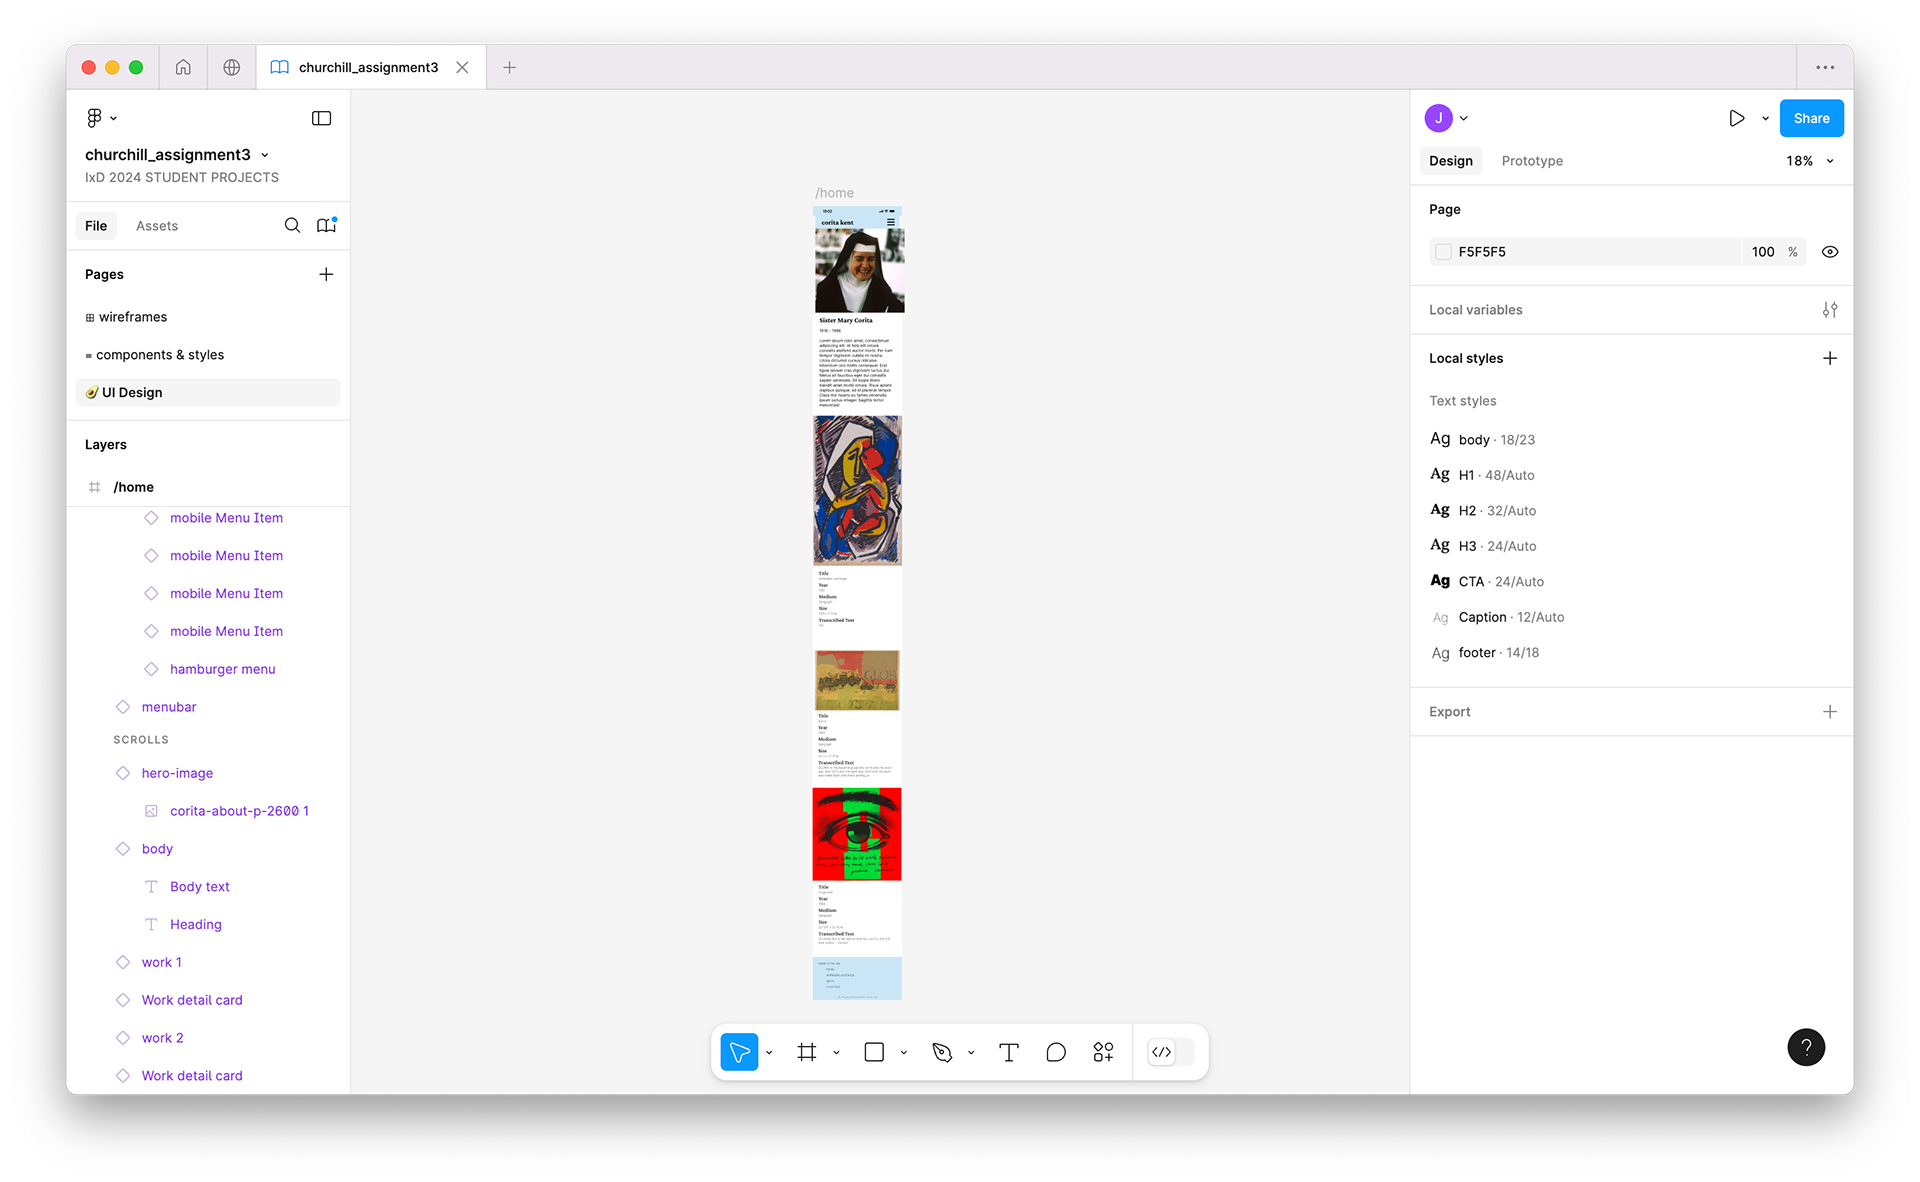Click the hero-image component icon
The image size is (1920, 1182).
(x=123, y=773)
